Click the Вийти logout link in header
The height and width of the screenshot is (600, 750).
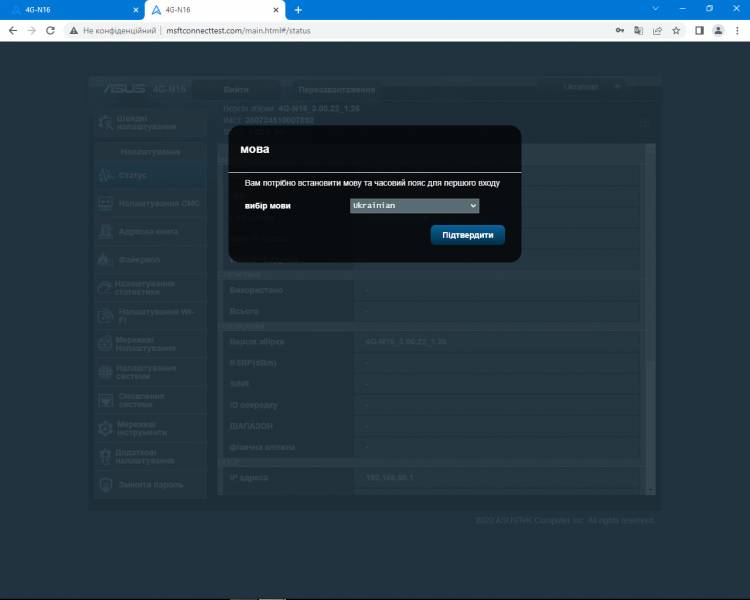point(236,90)
